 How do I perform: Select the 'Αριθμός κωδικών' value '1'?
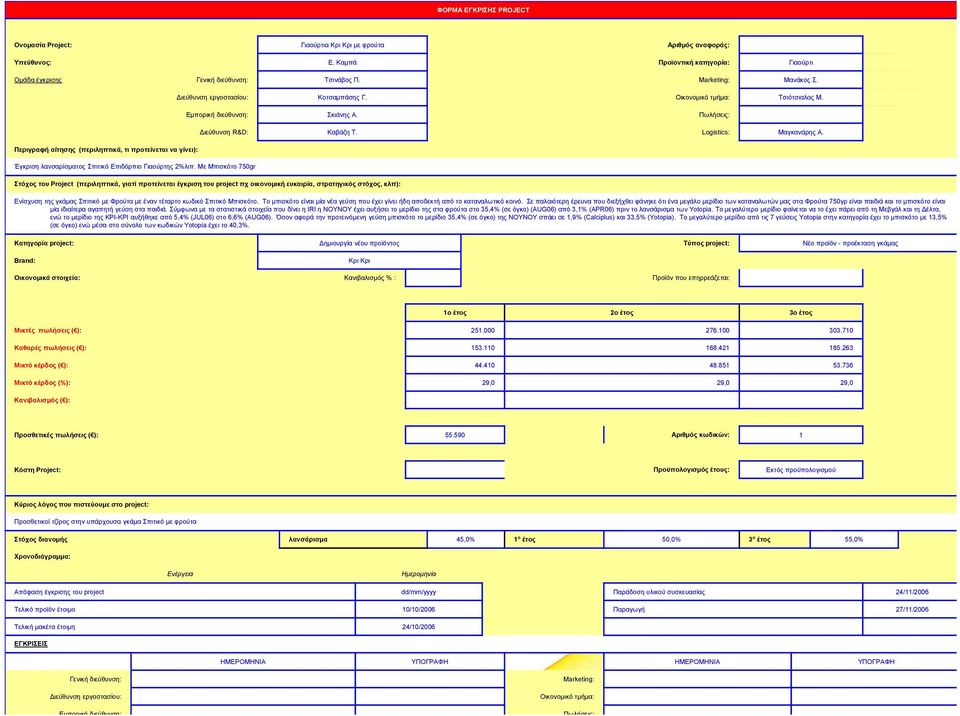[801, 435]
